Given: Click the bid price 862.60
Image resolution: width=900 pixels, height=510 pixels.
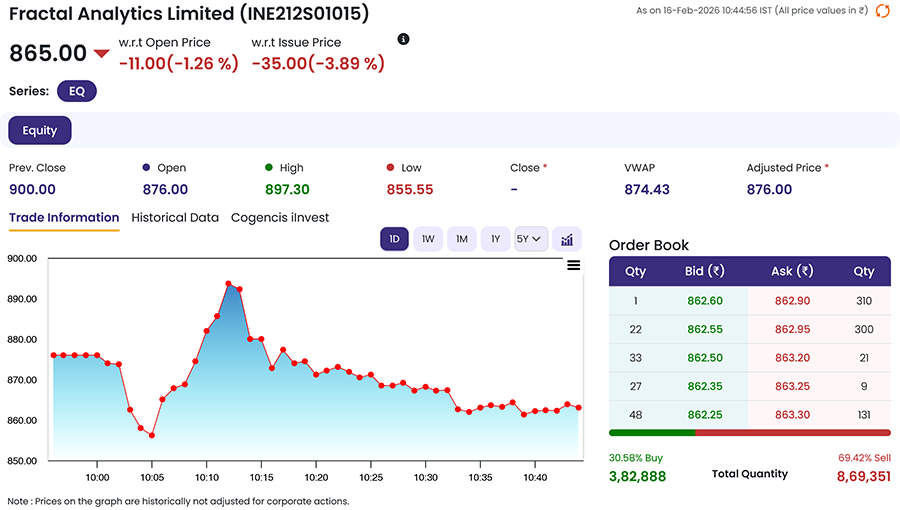Looking at the screenshot, I should point(705,301).
